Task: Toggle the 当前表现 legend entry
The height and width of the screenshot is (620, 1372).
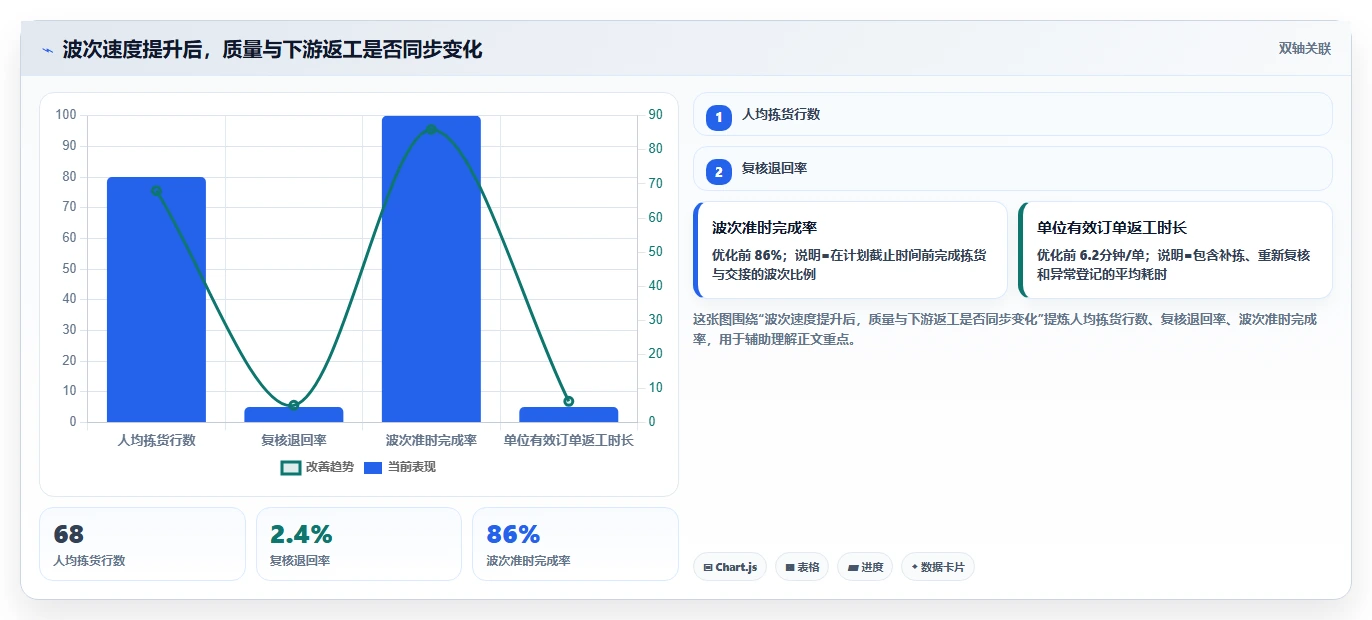Action: click(x=399, y=467)
